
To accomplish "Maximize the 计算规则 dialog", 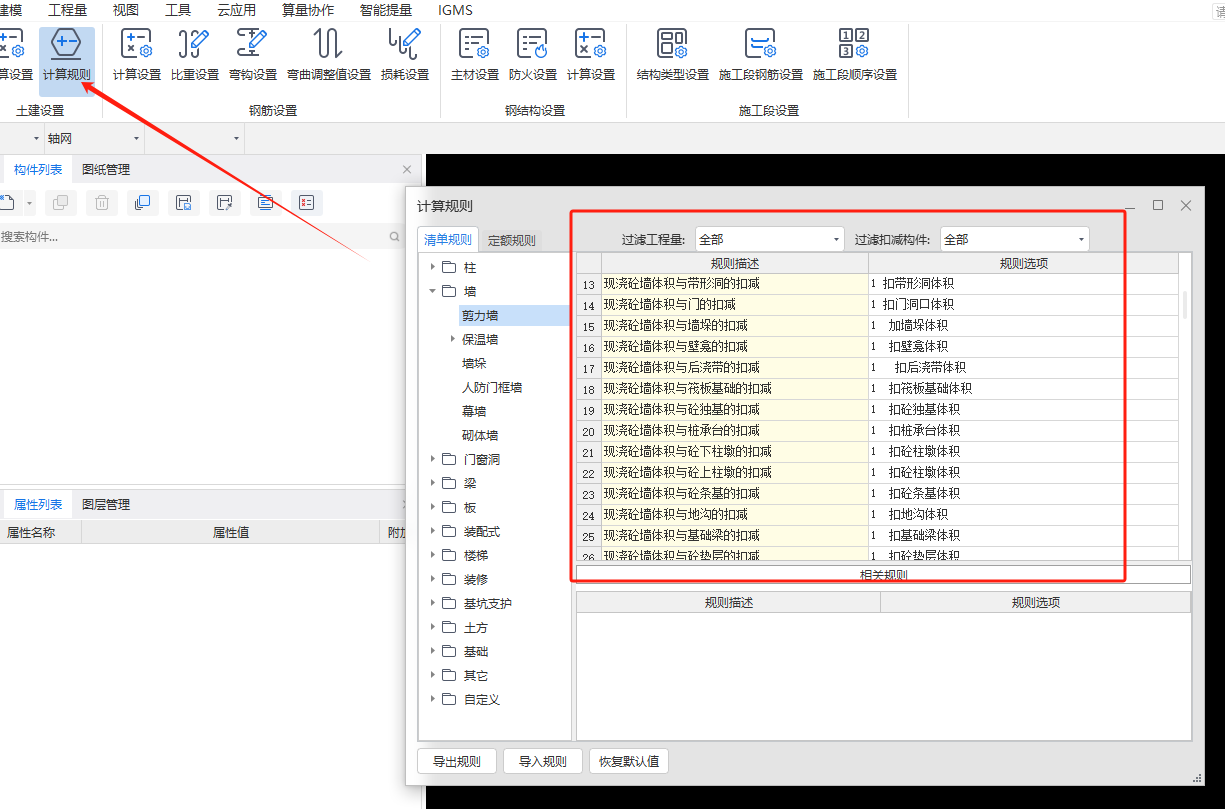I will point(1158,205).
